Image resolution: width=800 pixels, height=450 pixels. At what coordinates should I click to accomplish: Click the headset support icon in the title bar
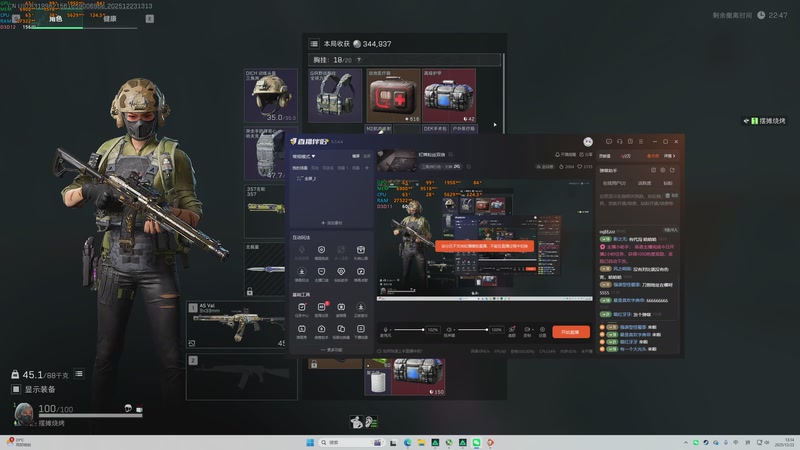[x=619, y=142]
